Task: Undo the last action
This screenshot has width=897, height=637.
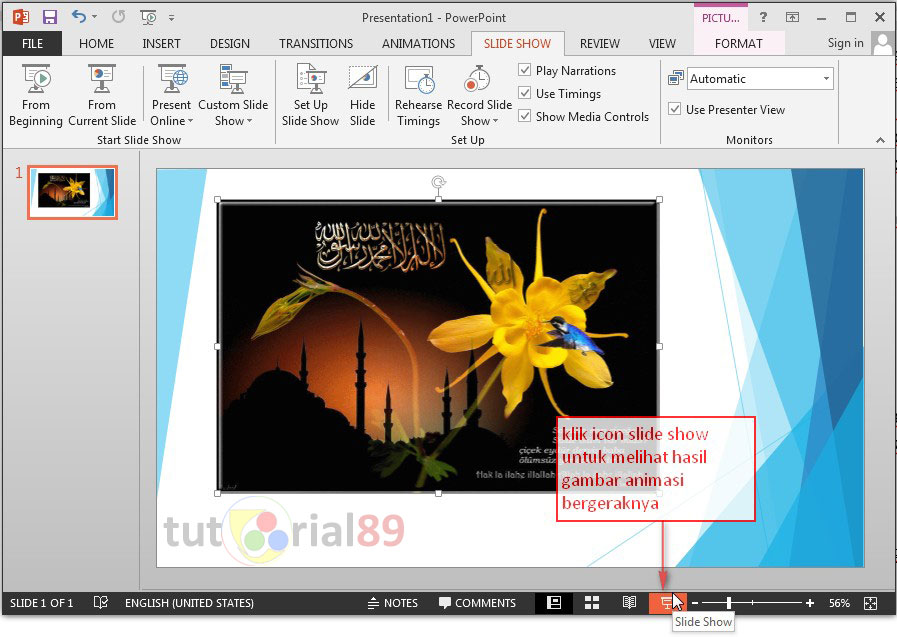Action: (x=79, y=17)
